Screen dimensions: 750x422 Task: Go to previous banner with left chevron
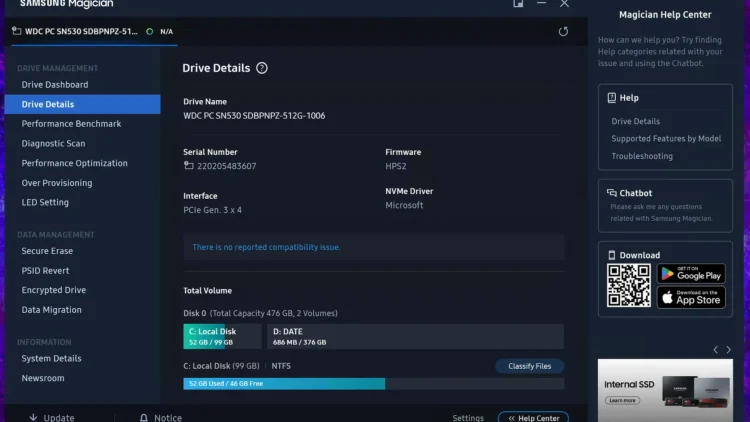point(715,350)
